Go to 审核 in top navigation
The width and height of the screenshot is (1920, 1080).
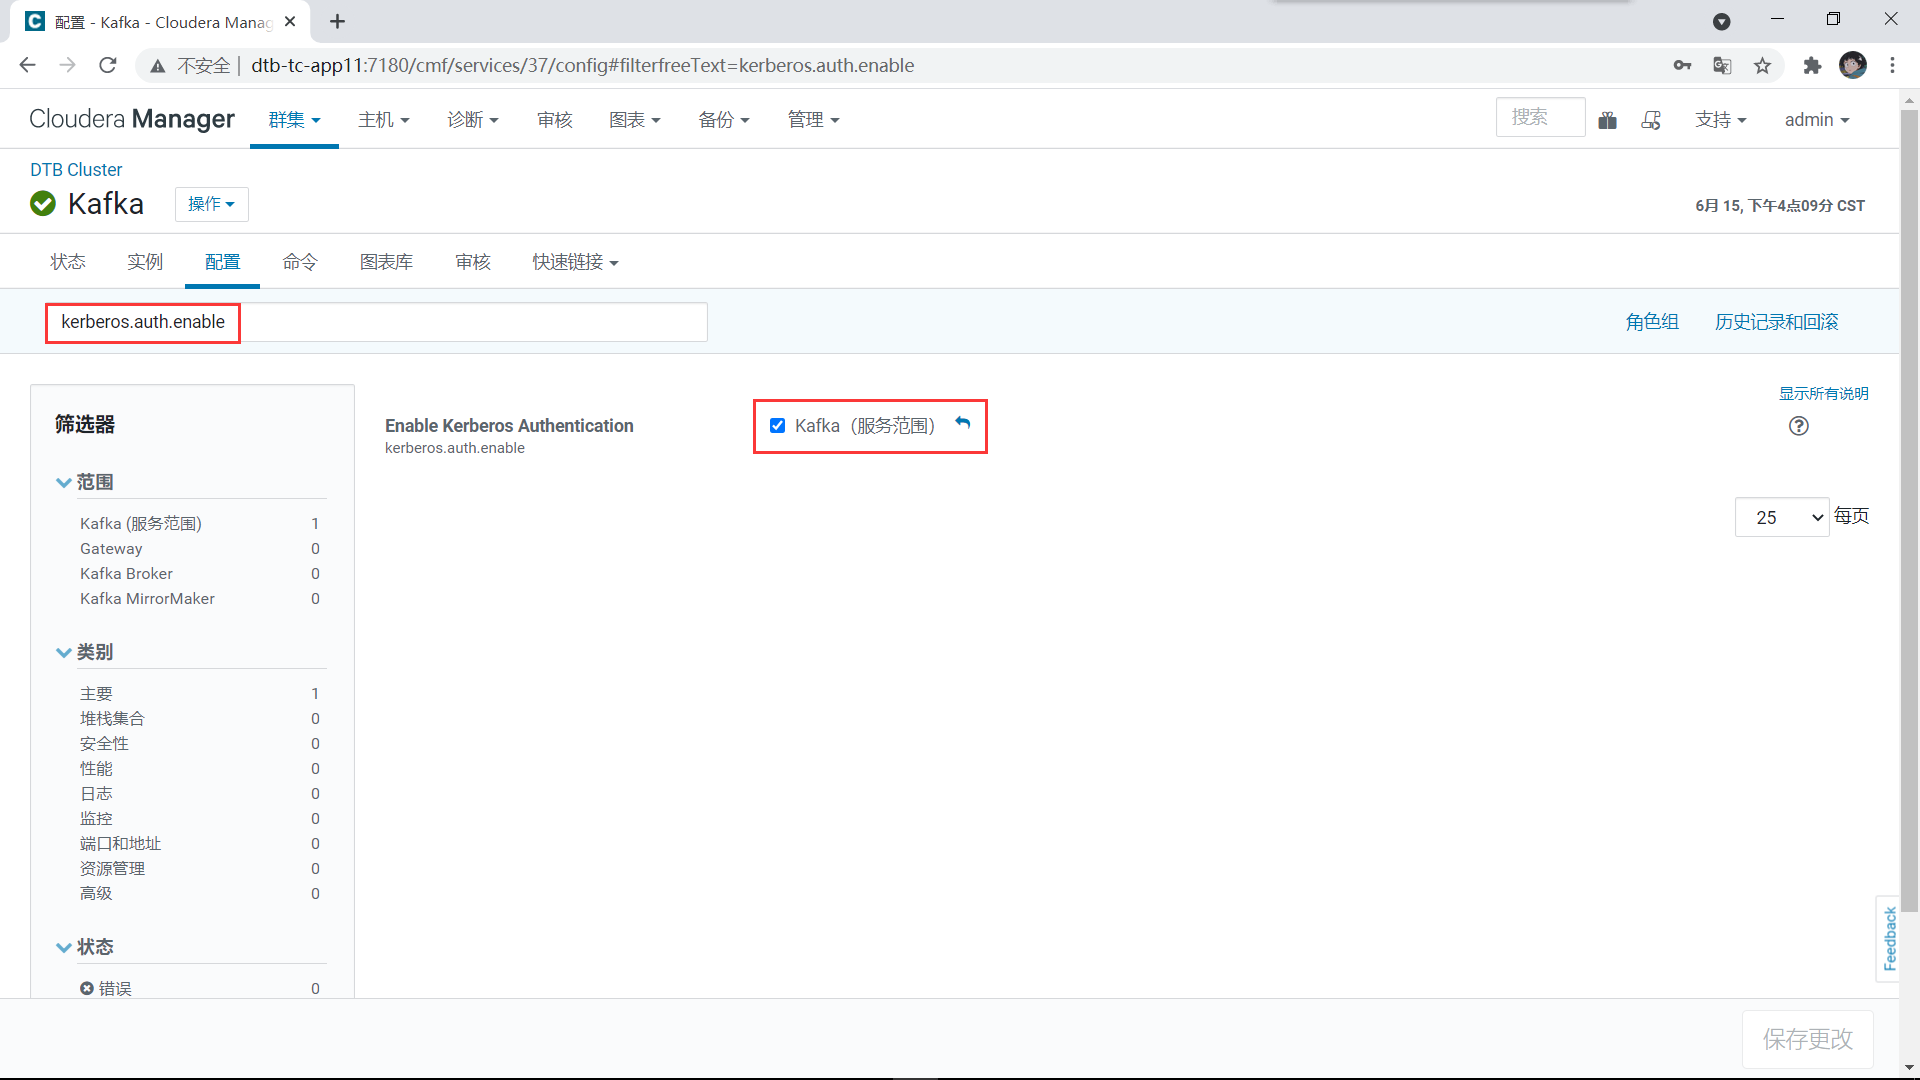point(554,120)
